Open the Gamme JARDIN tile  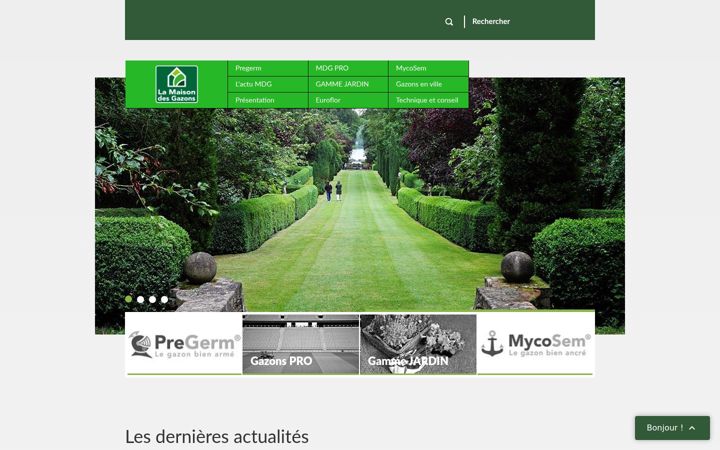(418, 344)
